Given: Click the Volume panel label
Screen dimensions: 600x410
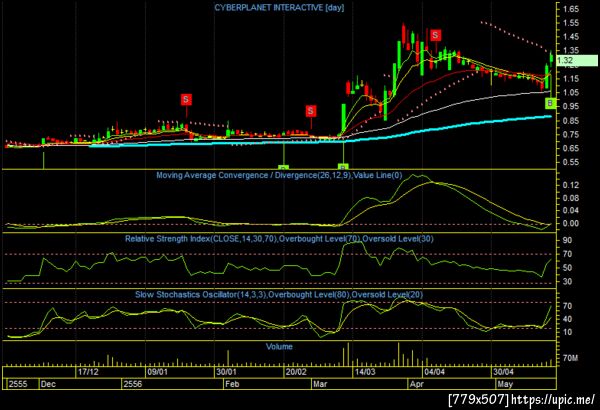Looking at the screenshot, I should pos(279,346).
